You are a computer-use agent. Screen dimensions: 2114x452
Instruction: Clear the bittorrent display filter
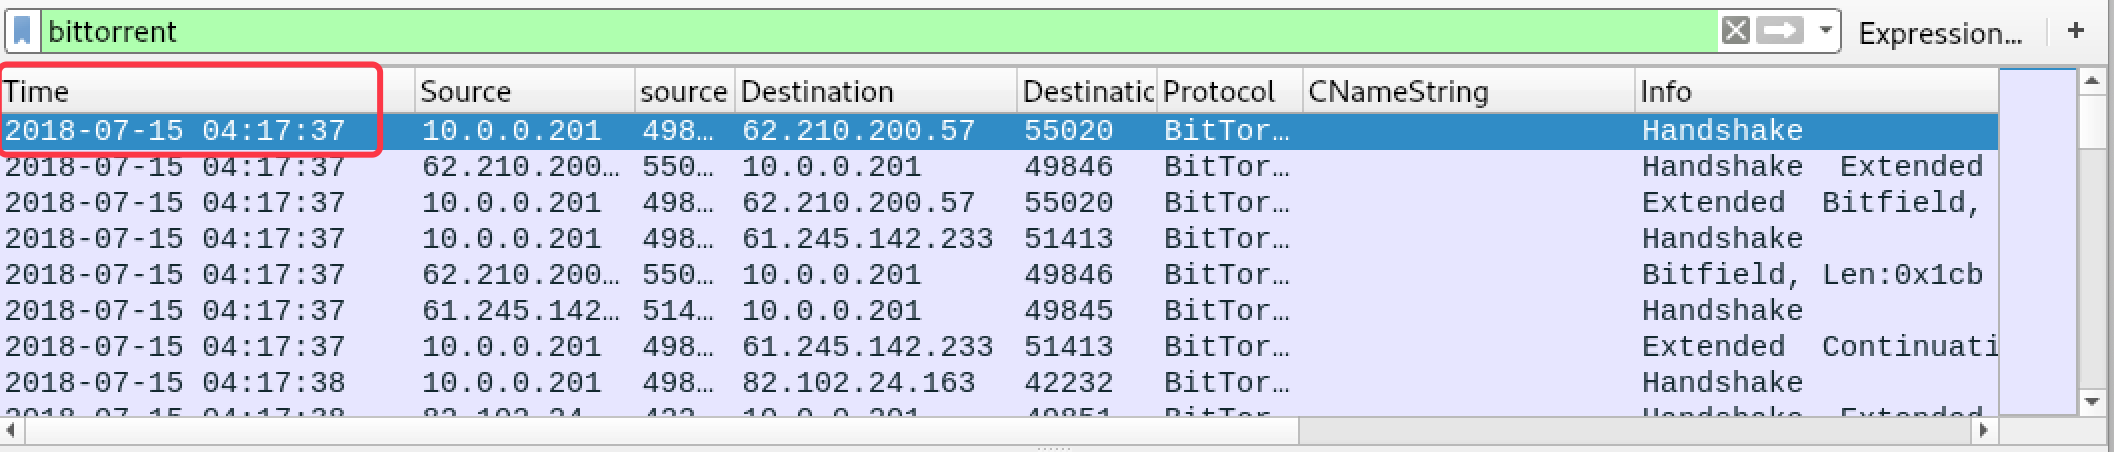[1735, 31]
